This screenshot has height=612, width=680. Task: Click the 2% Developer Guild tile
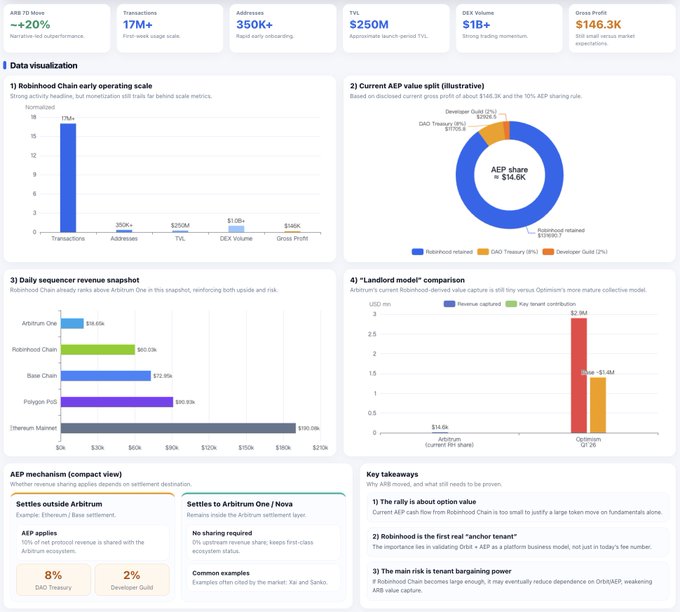click(132, 579)
